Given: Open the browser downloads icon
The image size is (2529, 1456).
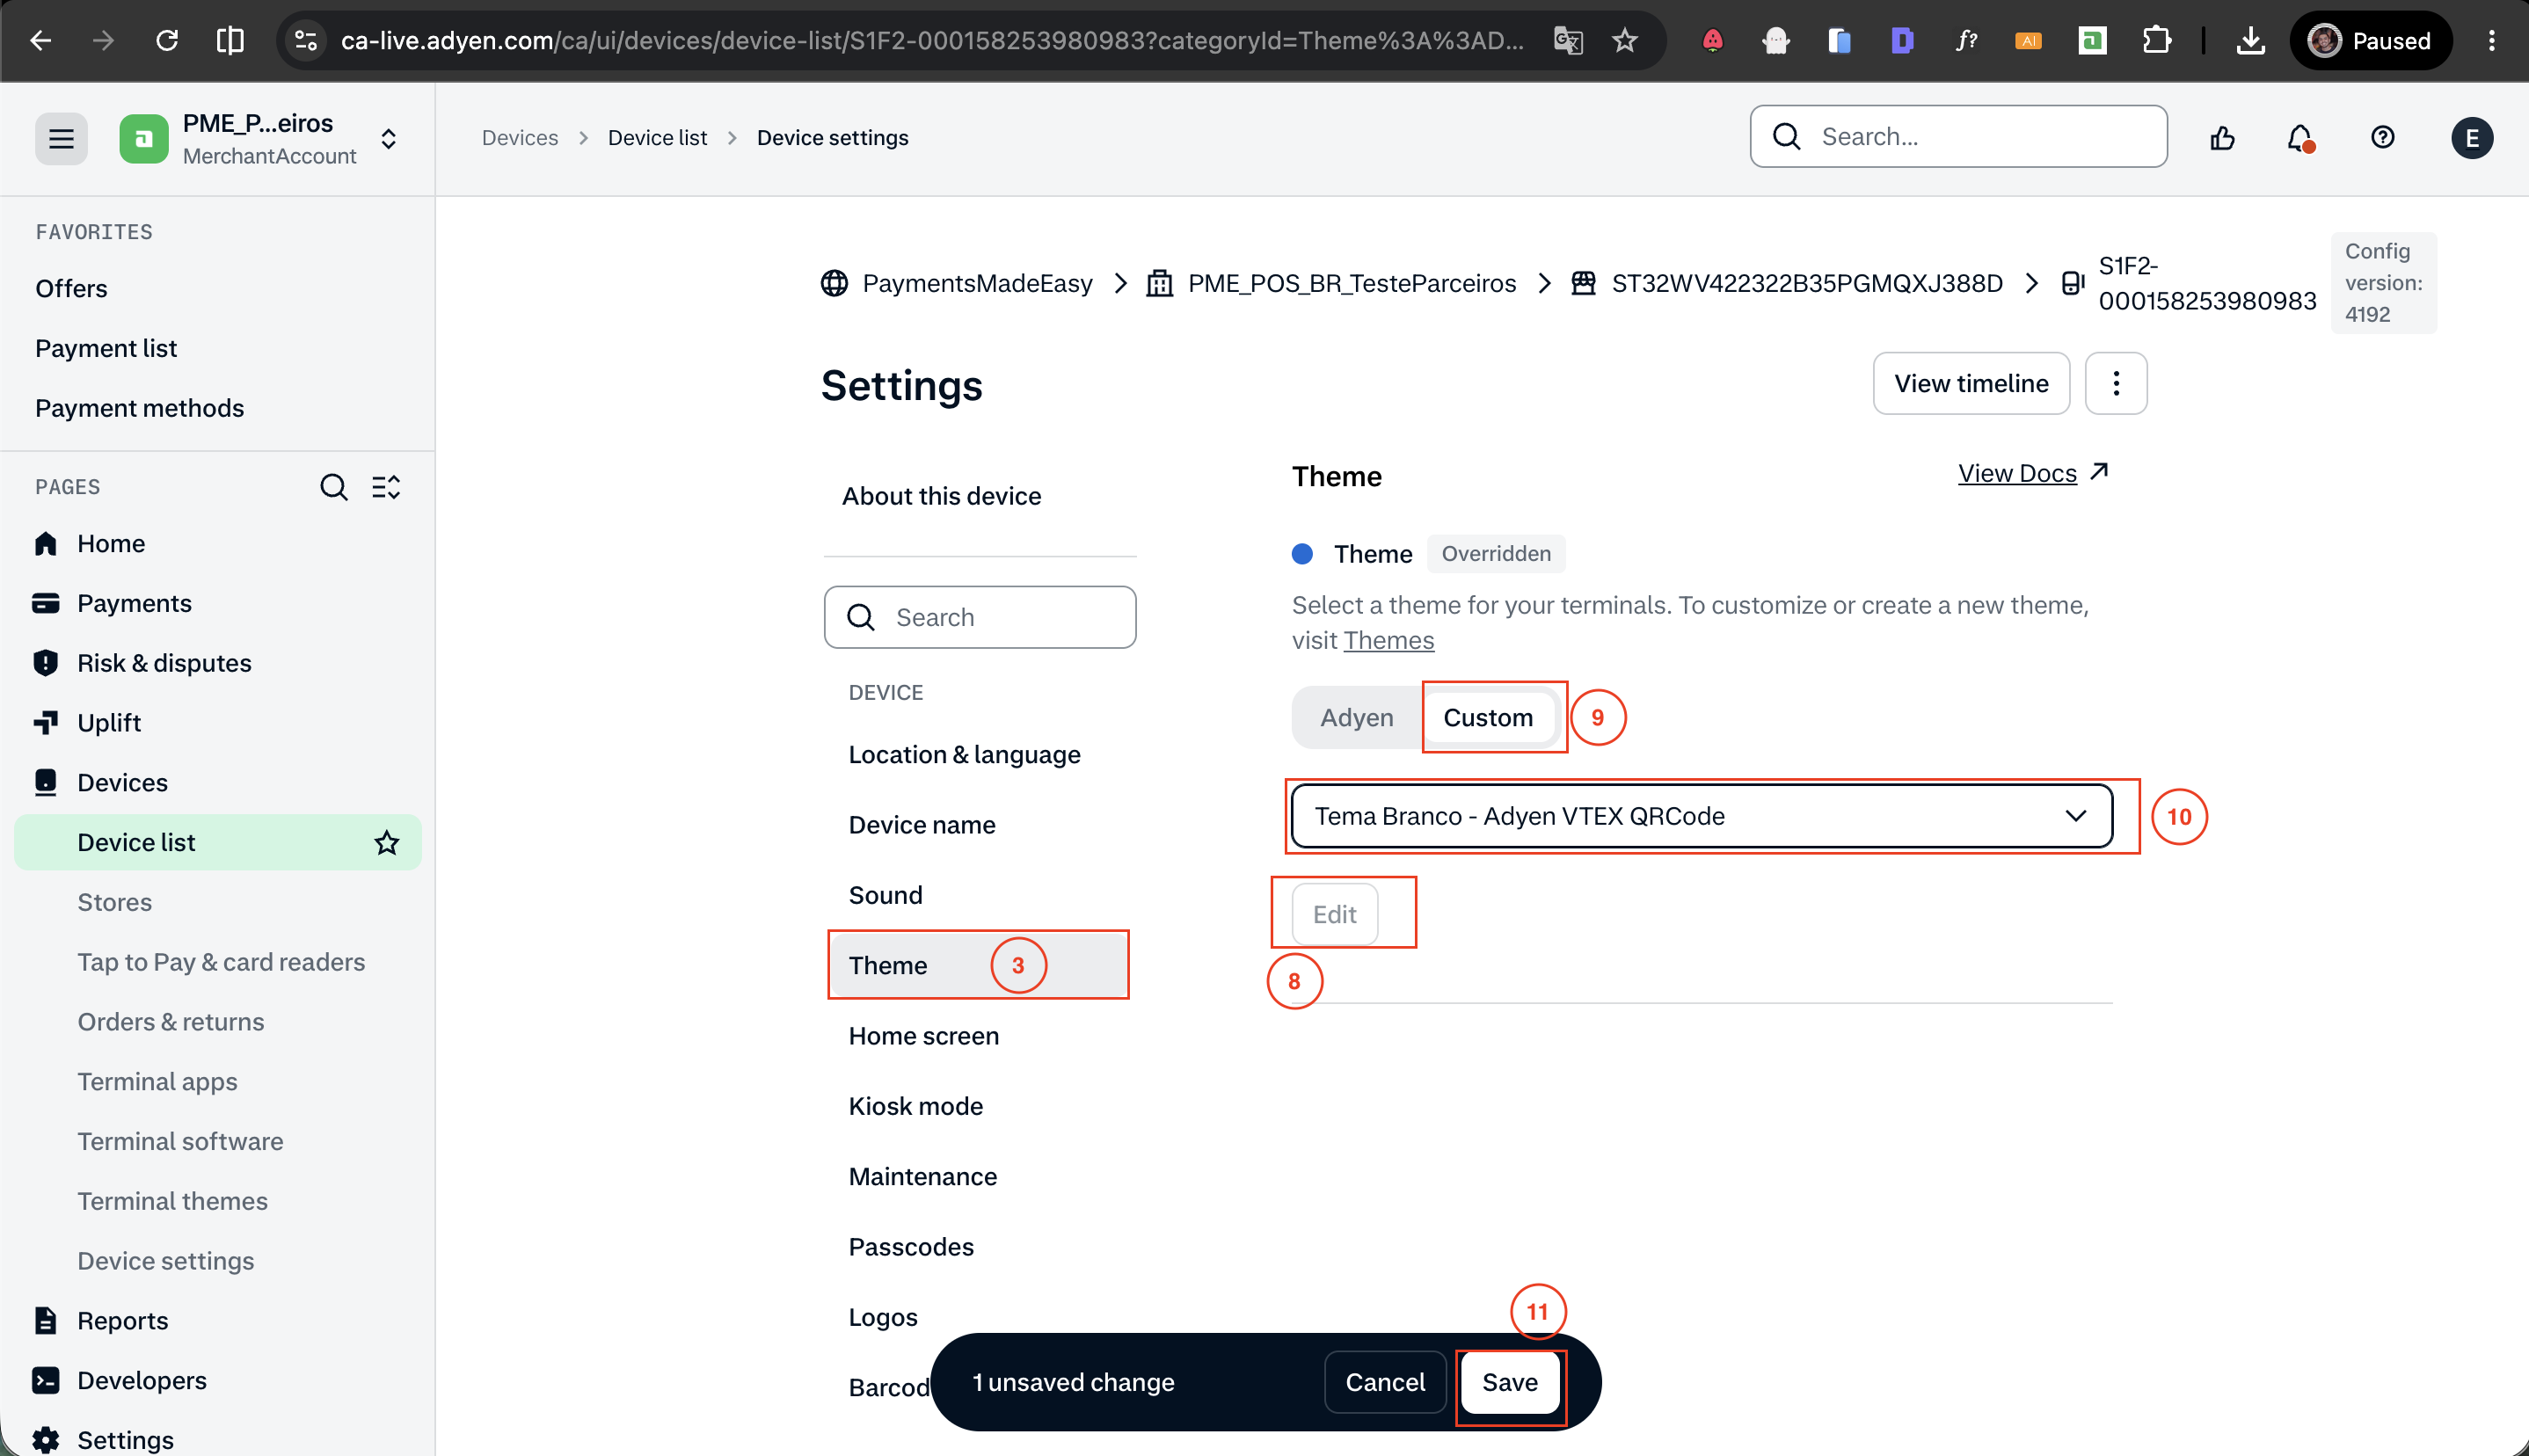Looking at the screenshot, I should 2250,41.
